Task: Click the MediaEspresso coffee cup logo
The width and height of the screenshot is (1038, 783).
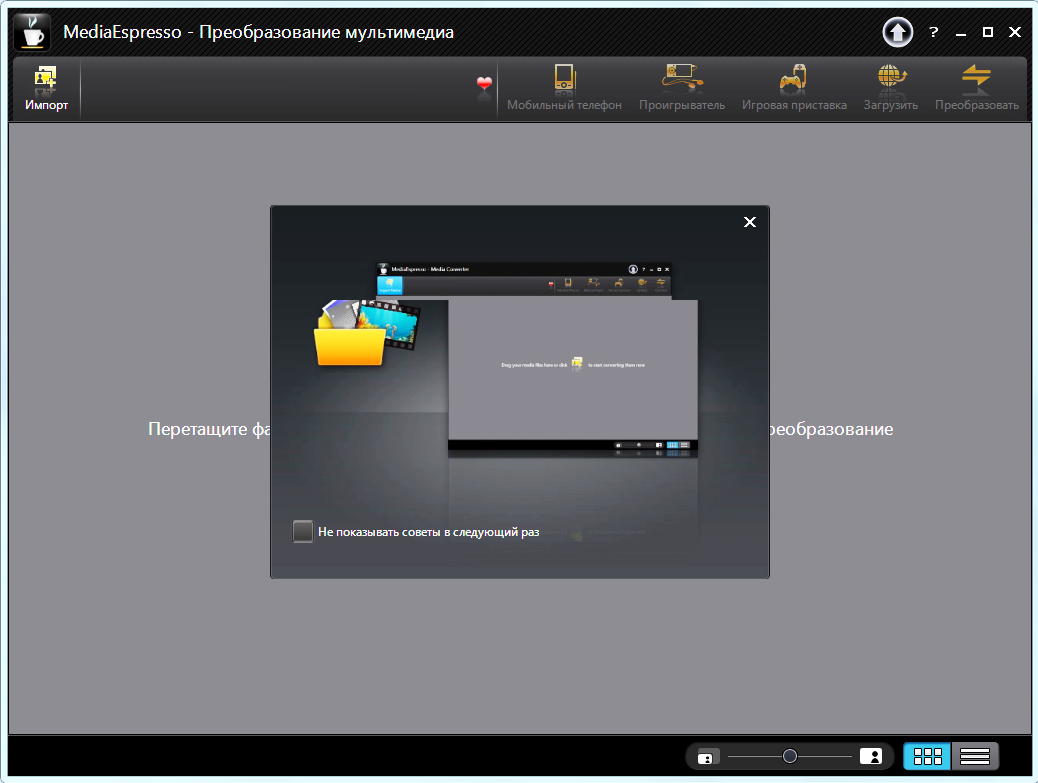Action: (32, 30)
